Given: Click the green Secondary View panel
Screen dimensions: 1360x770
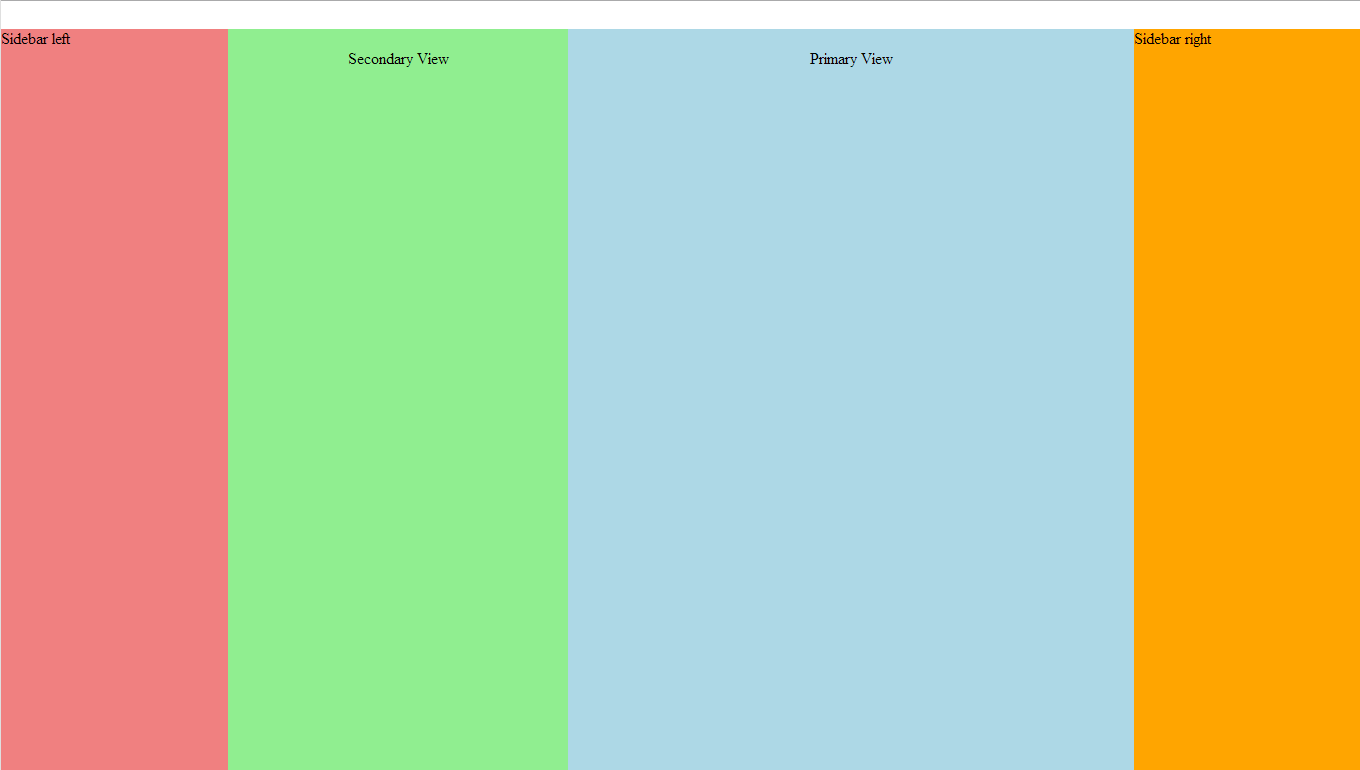Looking at the screenshot, I should point(398,400).
